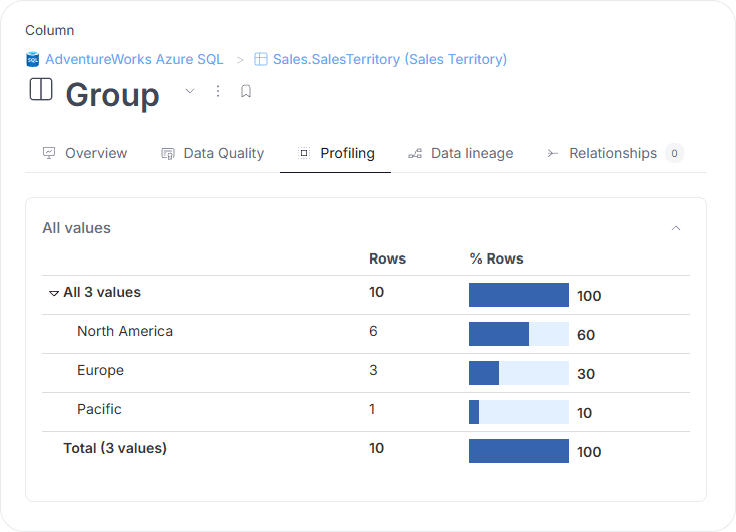Screen dimensions: 736x532
Task: Click the column icon beside Group title
Action: click(x=41, y=90)
